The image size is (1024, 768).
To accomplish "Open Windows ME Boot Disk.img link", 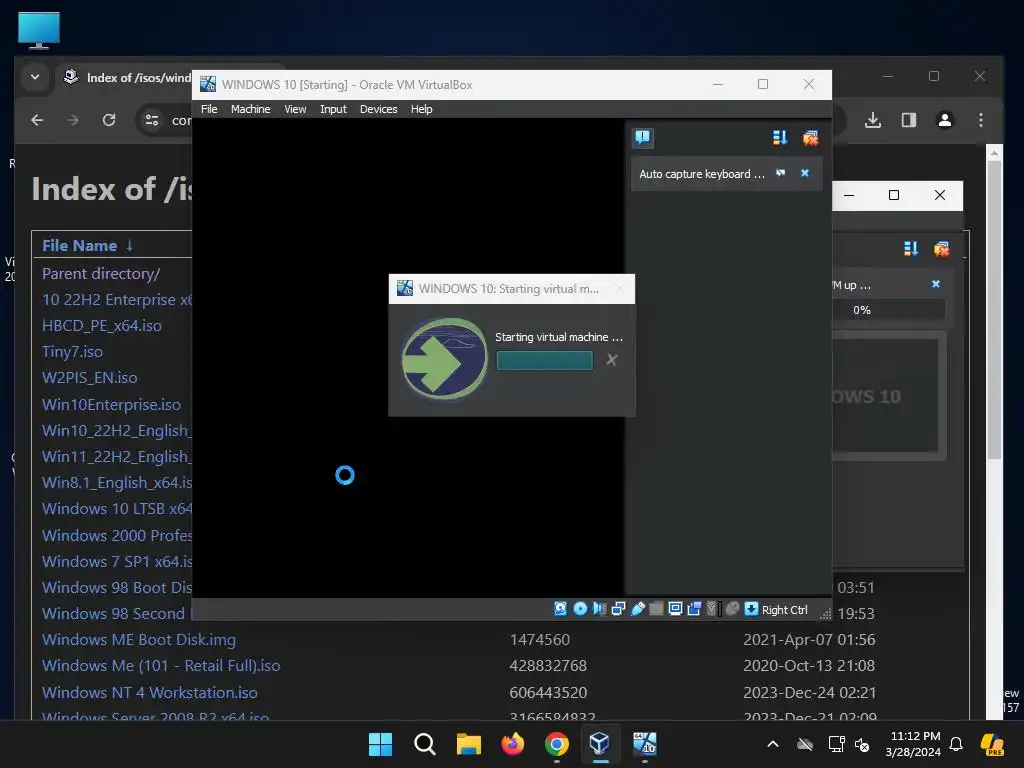I will pyautogui.click(x=139, y=639).
